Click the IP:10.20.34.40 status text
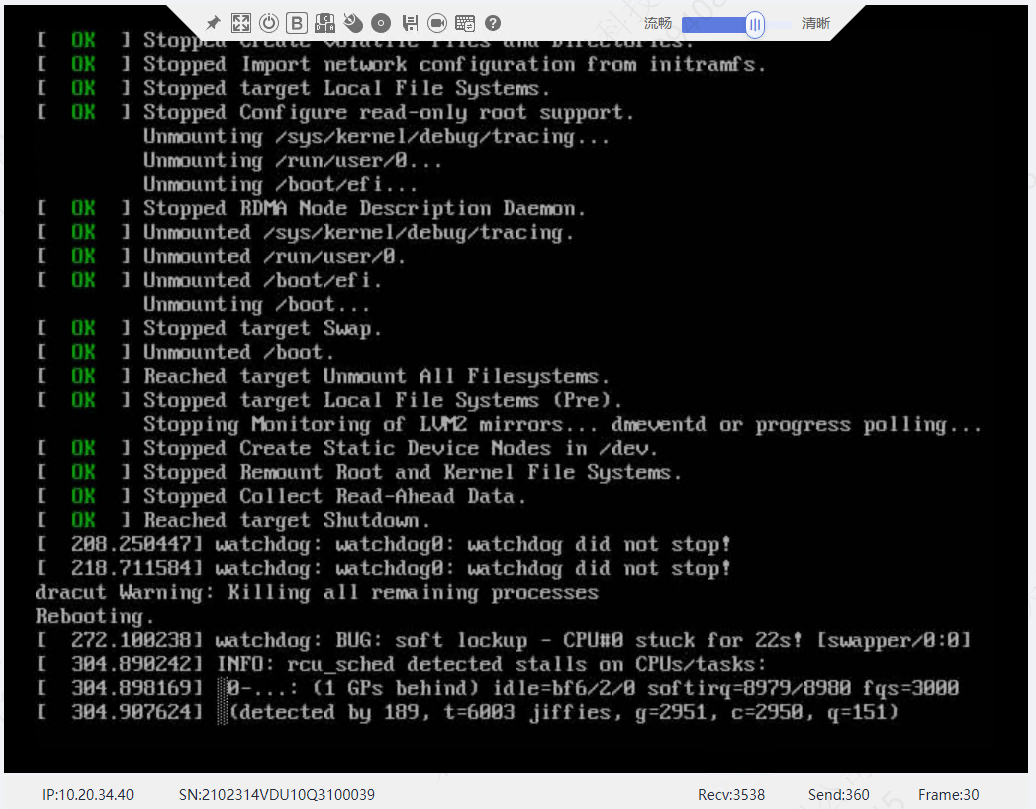1036x809 pixels. [88, 794]
